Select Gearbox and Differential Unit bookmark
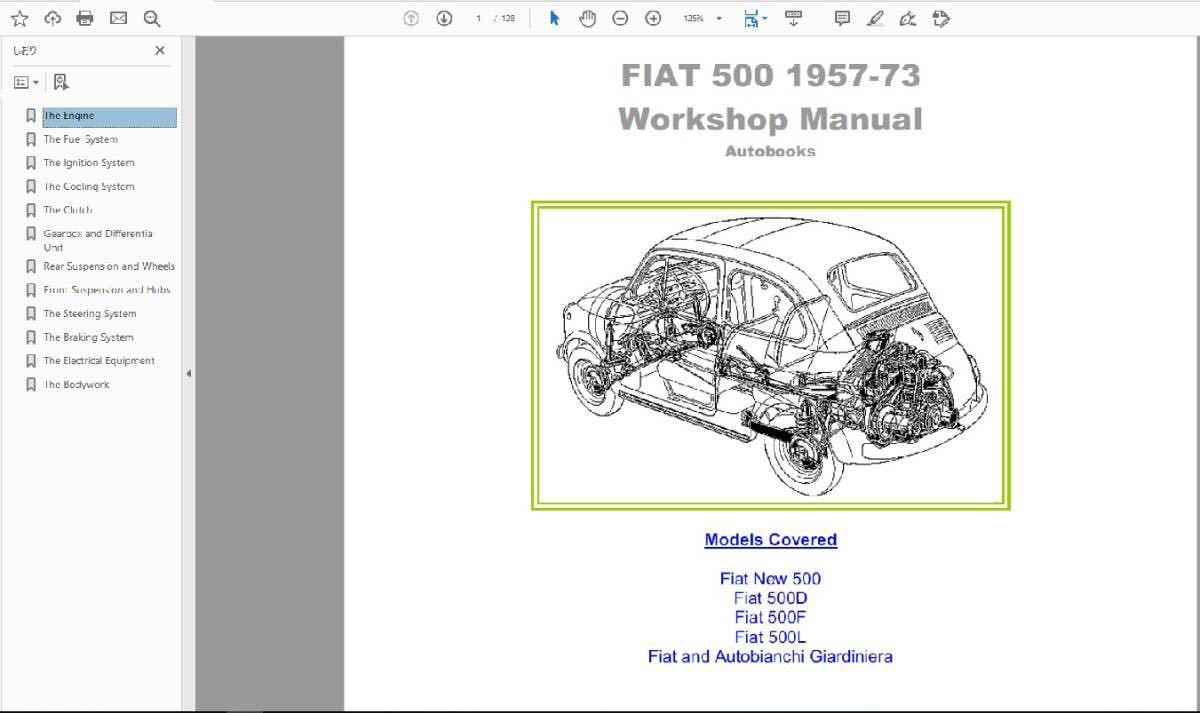Image resolution: width=1200 pixels, height=713 pixels. tap(98, 240)
